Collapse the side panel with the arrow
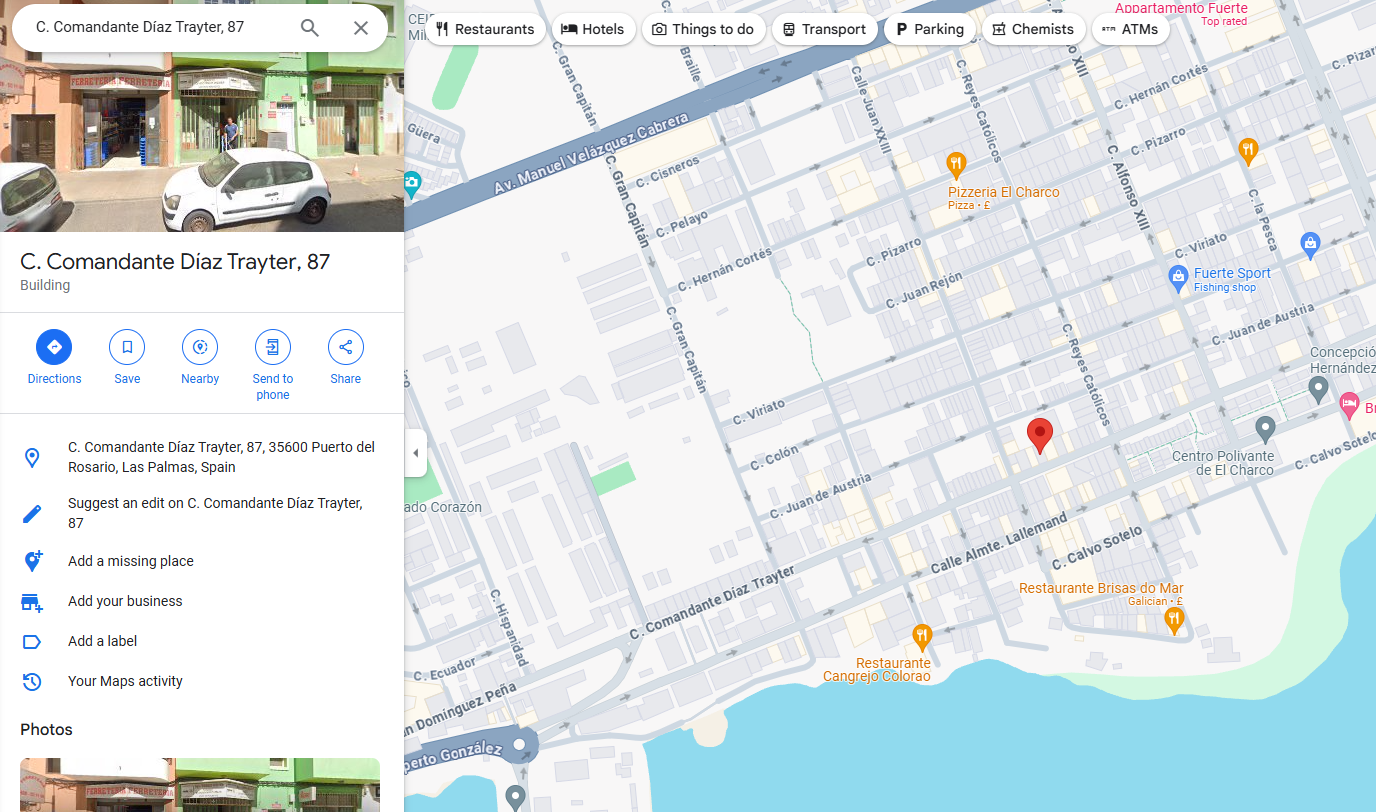The image size is (1376, 812). click(x=416, y=454)
